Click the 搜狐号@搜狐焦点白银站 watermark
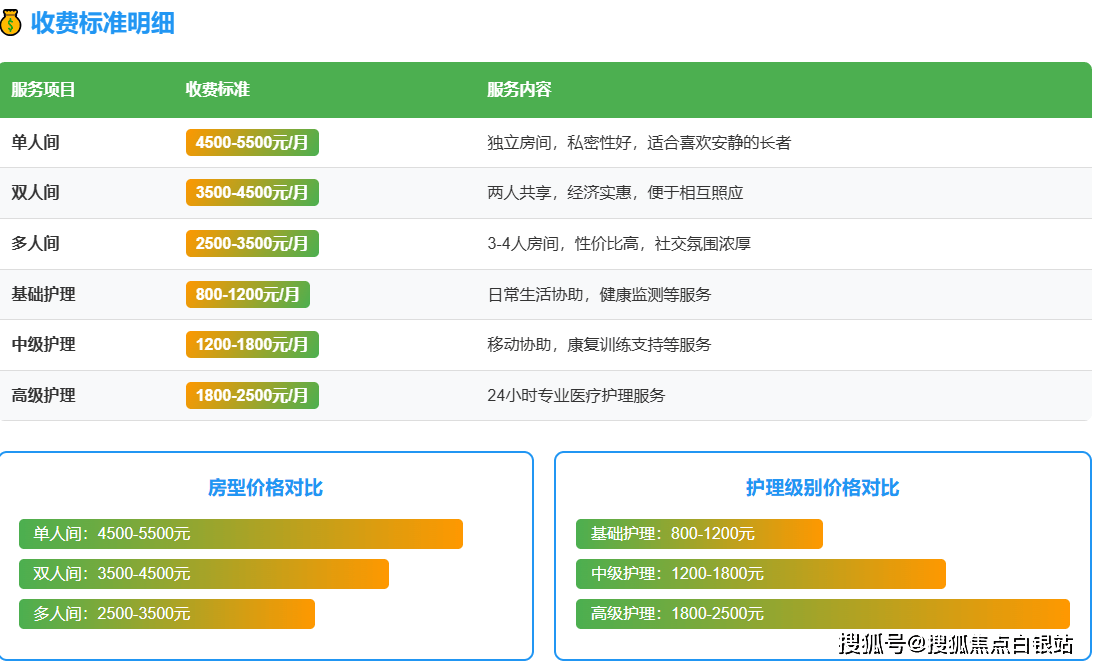 [x=955, y=644]
